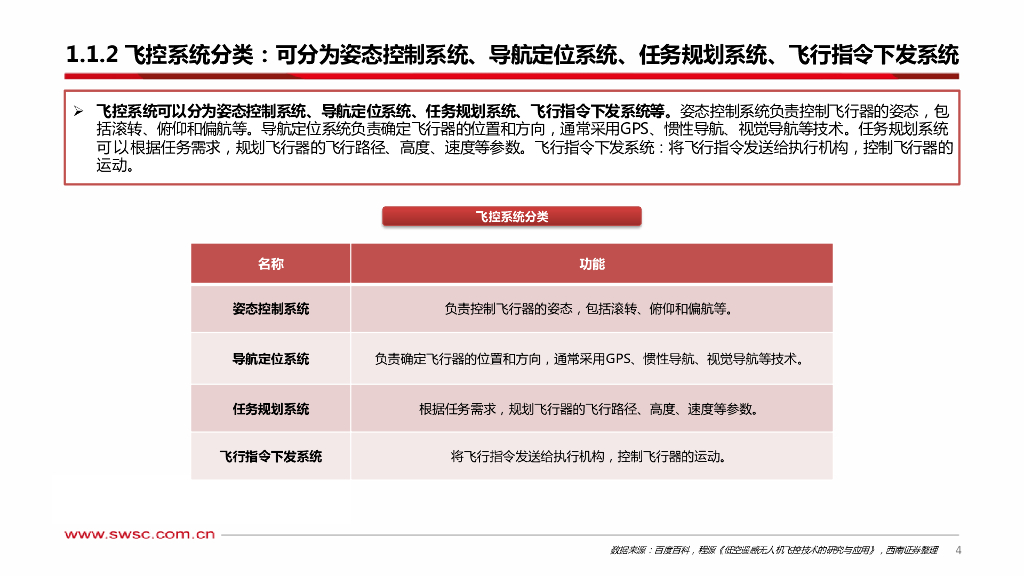Click the bold intro sentence in the text box

click(x=384, y=111)
